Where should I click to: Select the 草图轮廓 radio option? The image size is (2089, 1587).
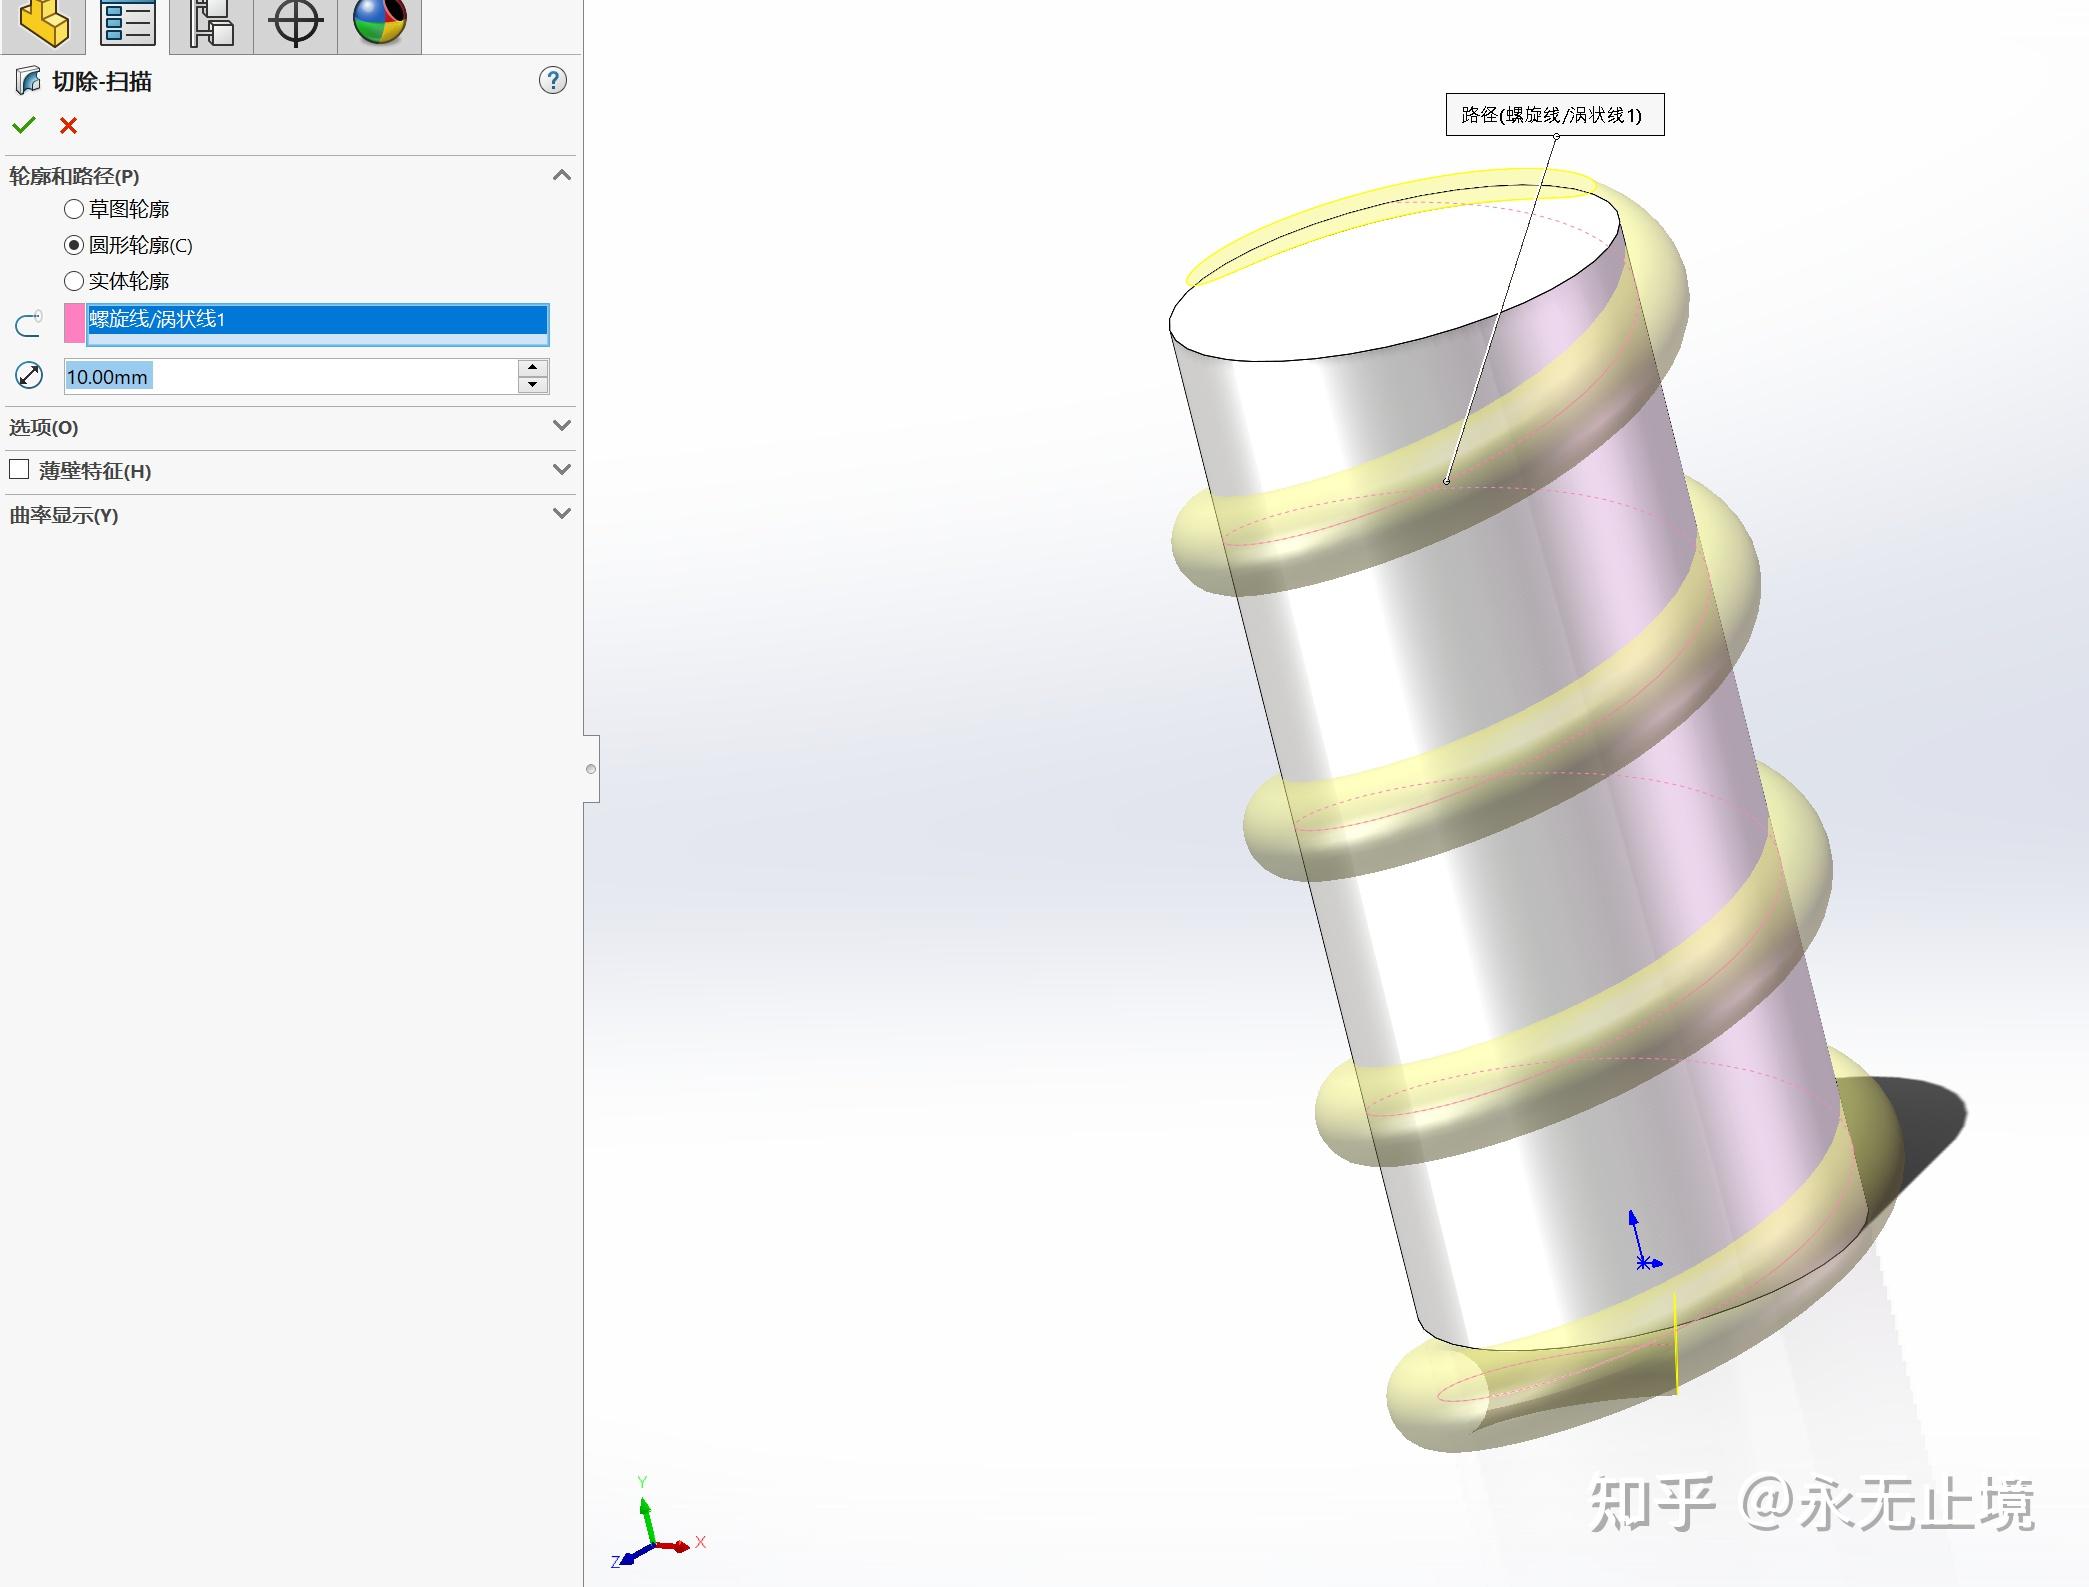[x=74, y=209]
